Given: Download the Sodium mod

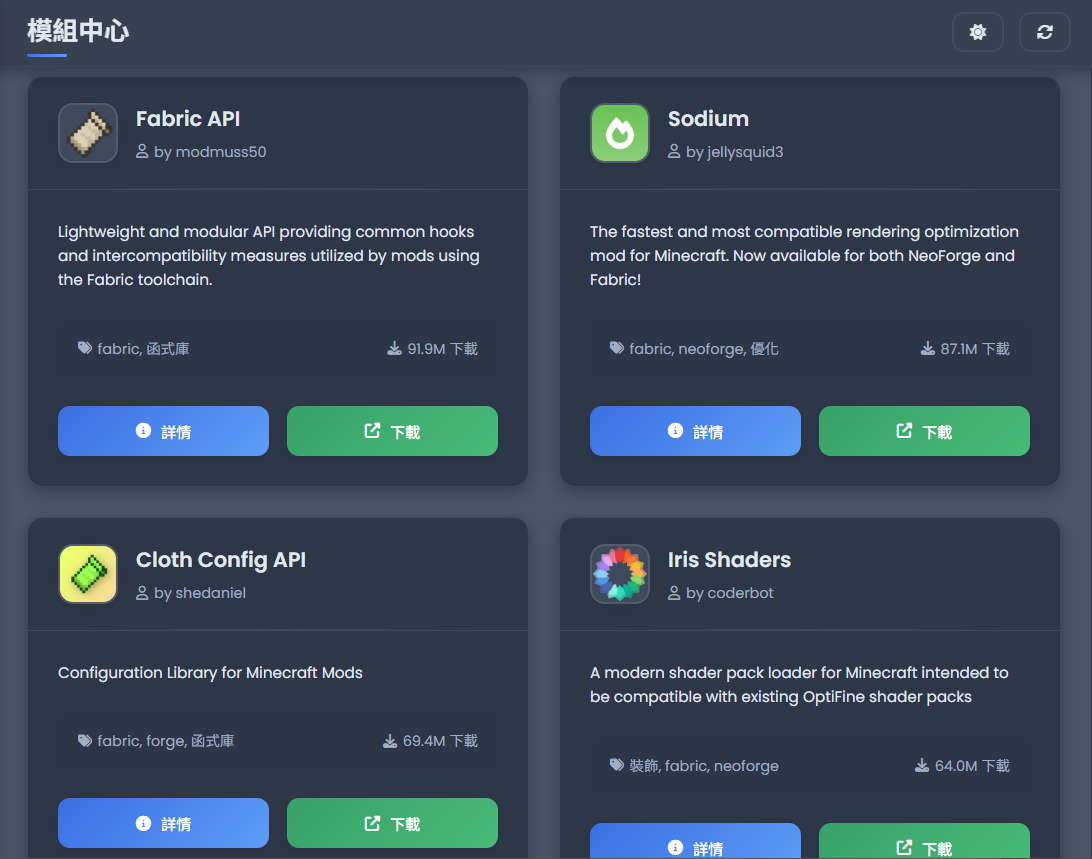Looking at the screenshot, I should click(x=924, y=431).
